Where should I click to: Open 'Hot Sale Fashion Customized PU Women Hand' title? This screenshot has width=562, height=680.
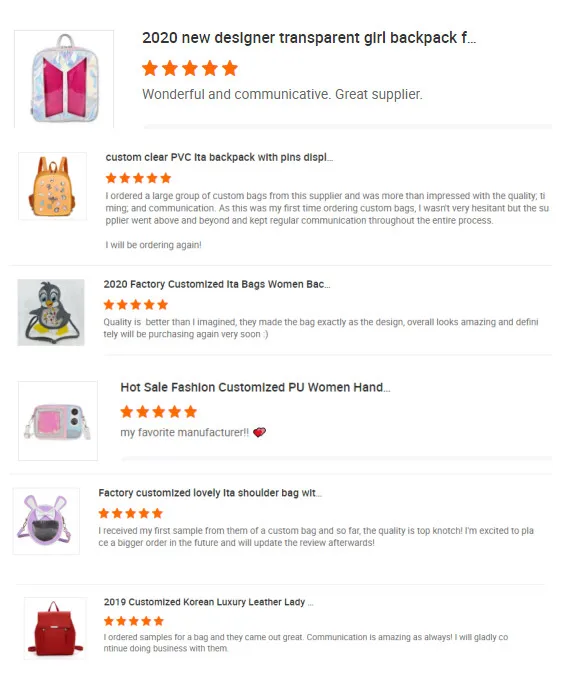pyautogui.click(x=255, y=387)
